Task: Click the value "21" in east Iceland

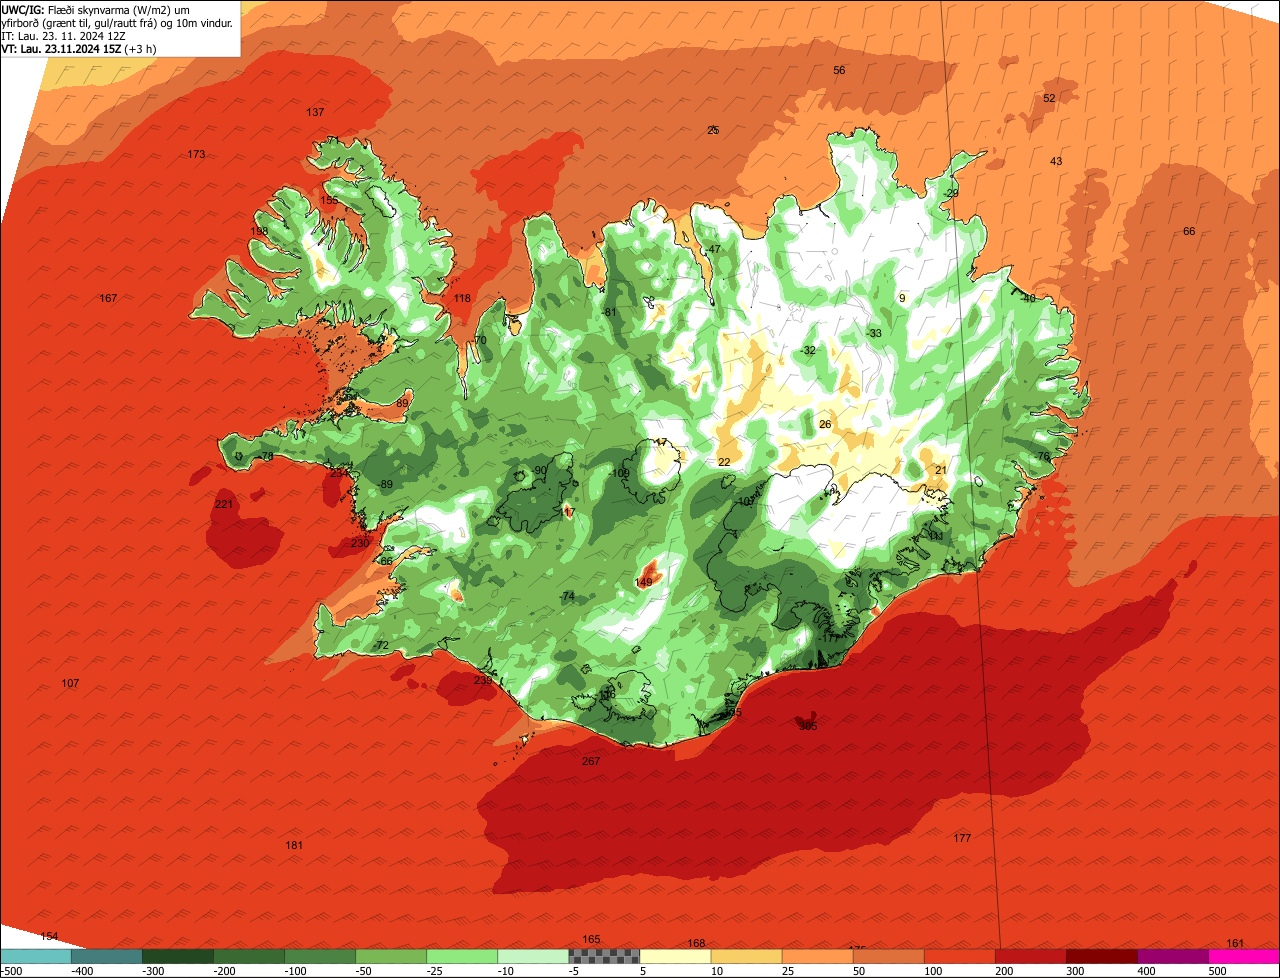Action: (x=941, y=470)
